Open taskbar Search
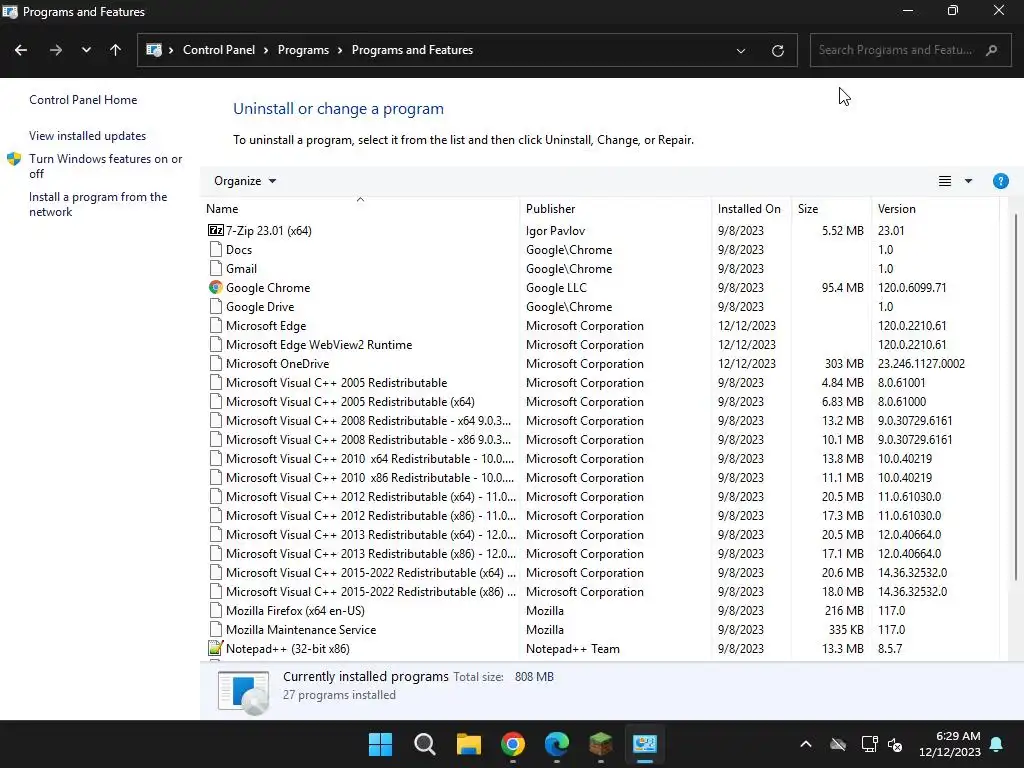1024x768 pixels. [424, 744]
